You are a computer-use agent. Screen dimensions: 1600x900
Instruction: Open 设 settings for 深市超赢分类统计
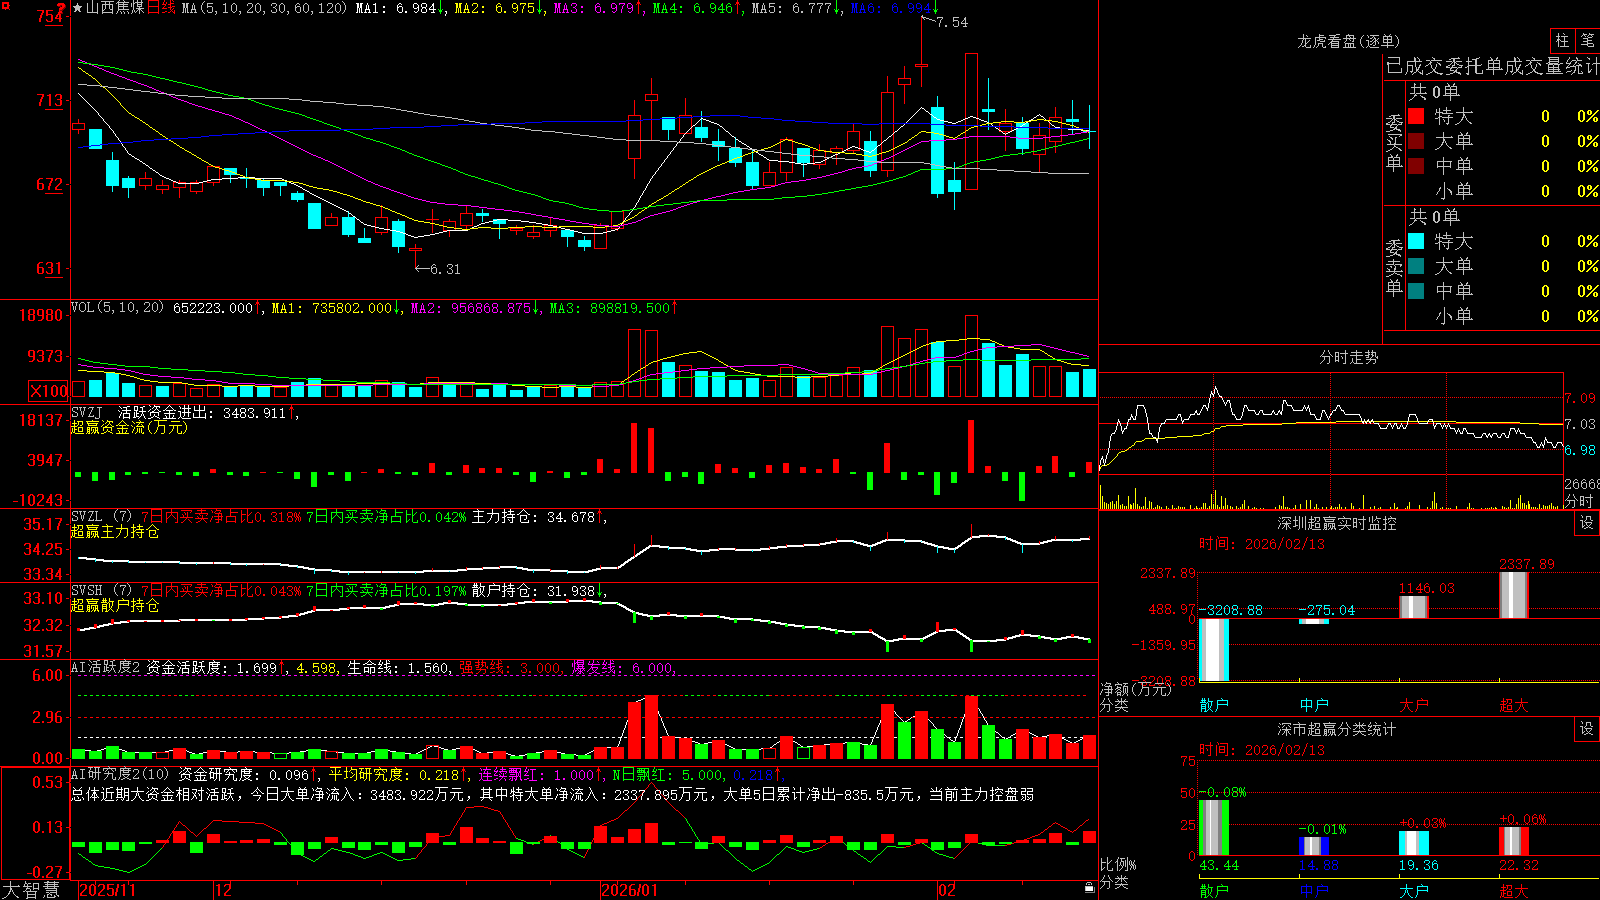point(1587,729)
